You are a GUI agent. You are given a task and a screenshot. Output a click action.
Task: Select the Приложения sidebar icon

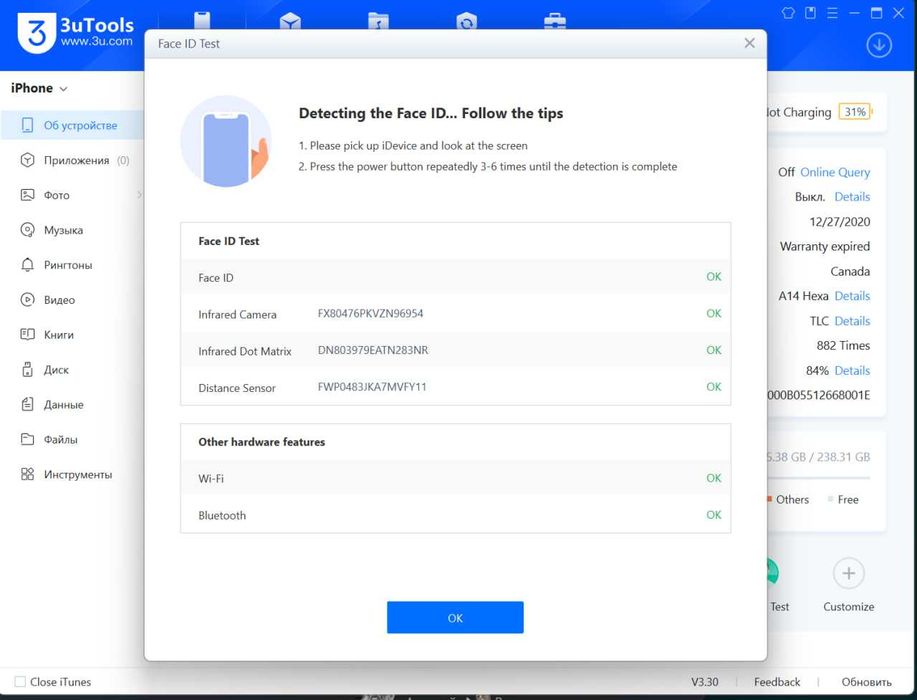(x=27, y=160)
